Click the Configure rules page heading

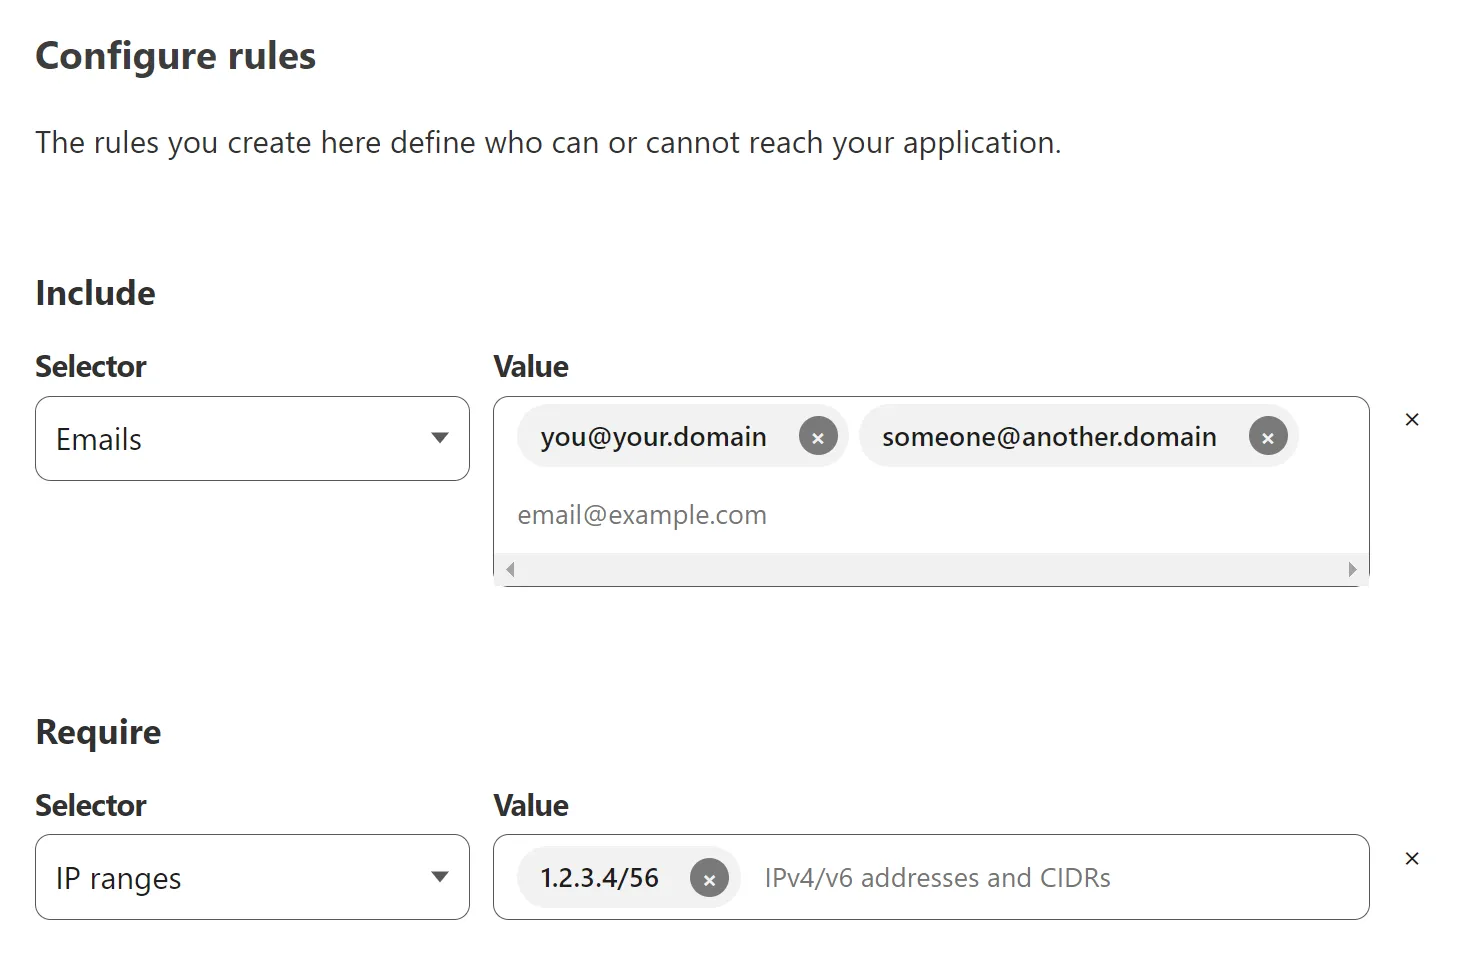tap(175, 56)
